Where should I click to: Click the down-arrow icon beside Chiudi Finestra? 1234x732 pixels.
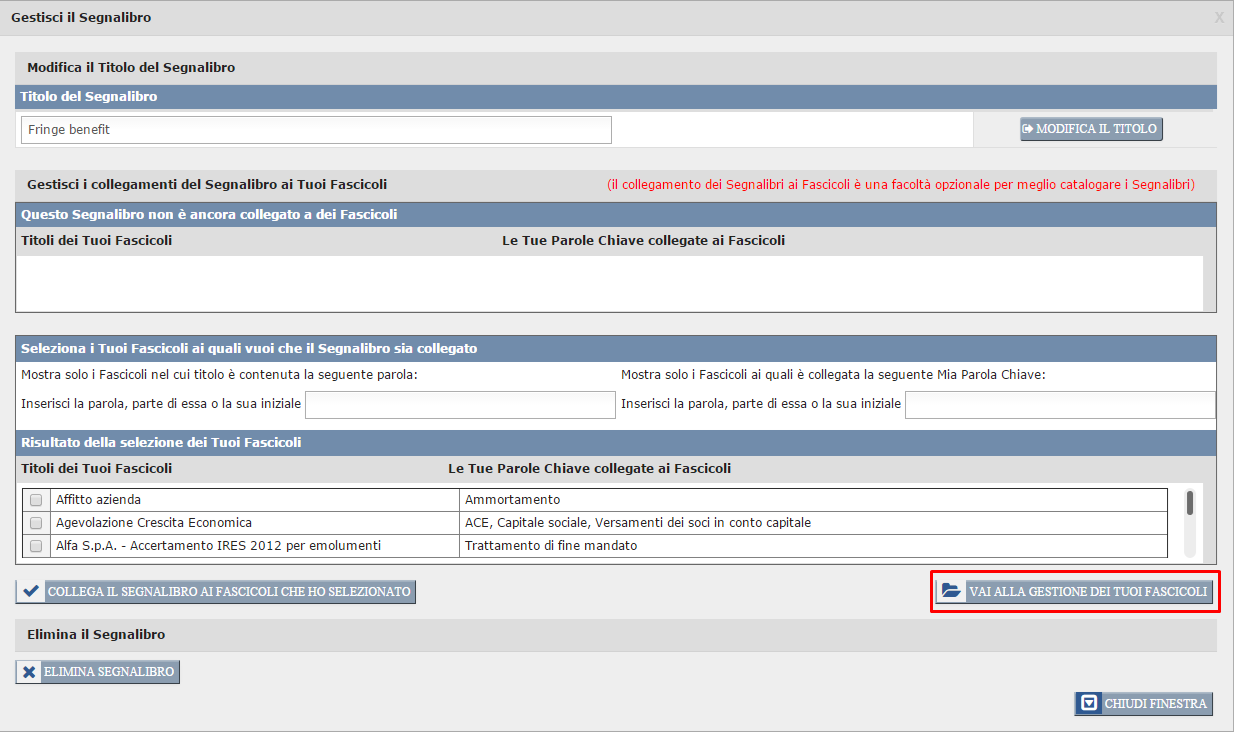pyautogui.click(x=1089, y=703)
